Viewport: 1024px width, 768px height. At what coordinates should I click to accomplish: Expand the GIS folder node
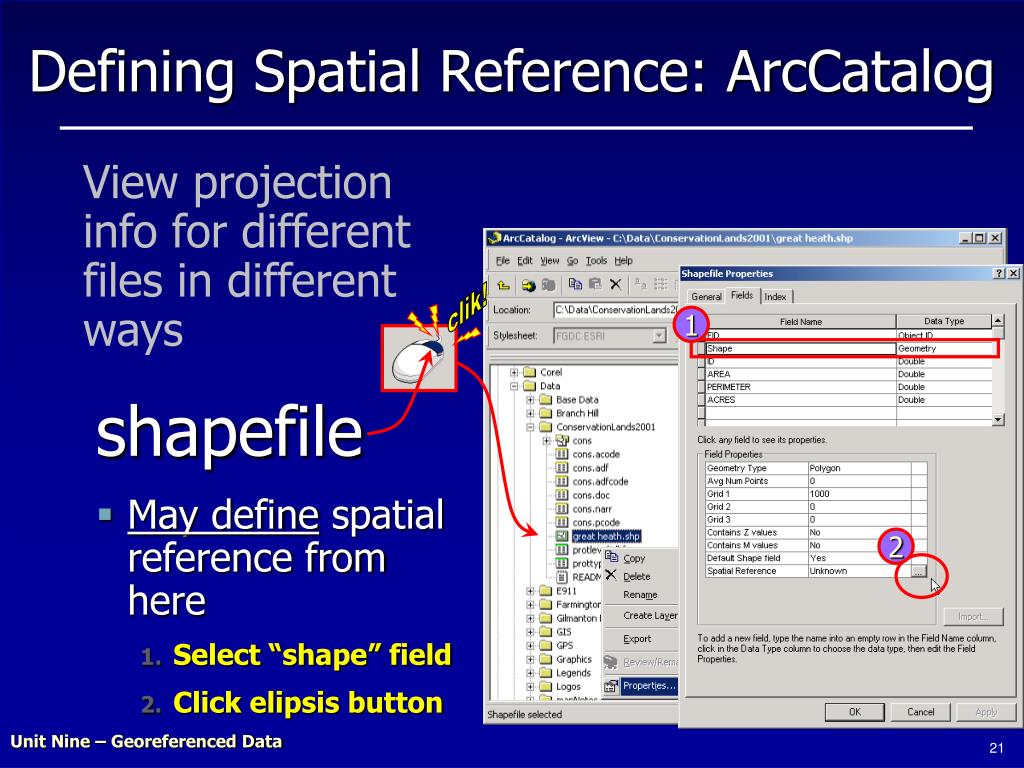coord(530,632)
